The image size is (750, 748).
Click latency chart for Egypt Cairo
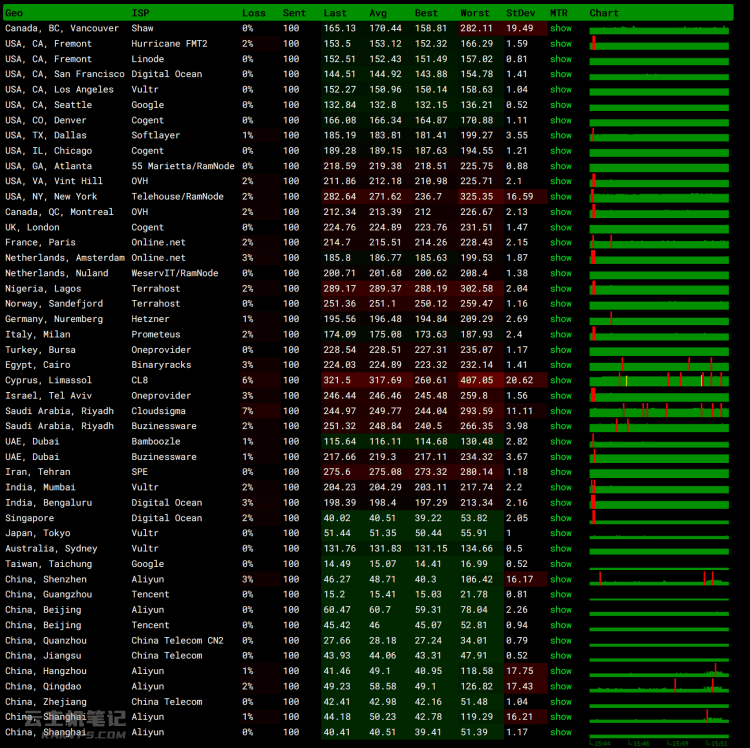pos(659,365)
